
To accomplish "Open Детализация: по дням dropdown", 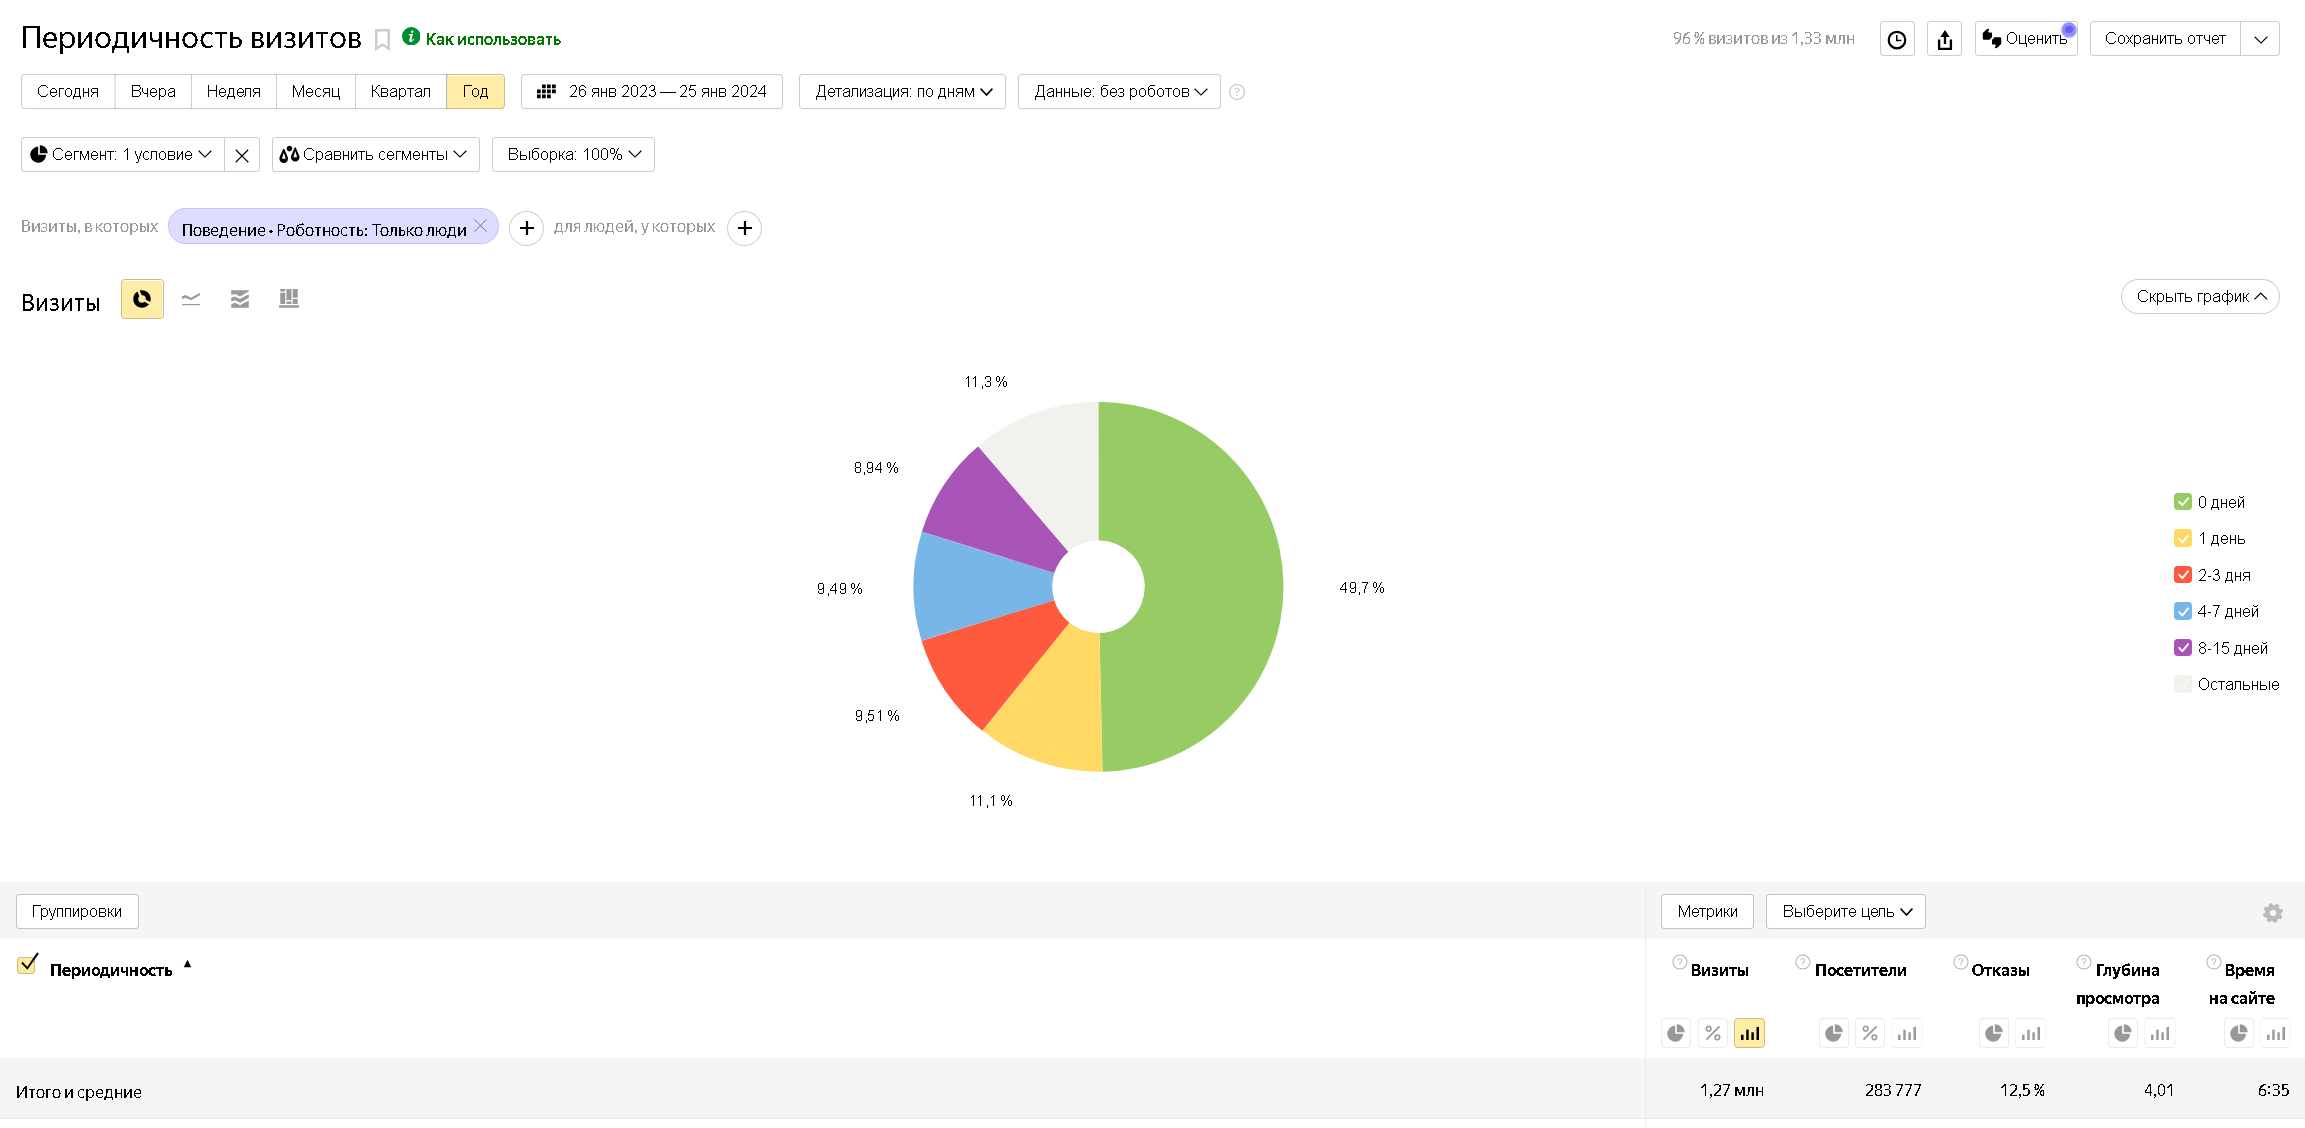I will point(902,92).
